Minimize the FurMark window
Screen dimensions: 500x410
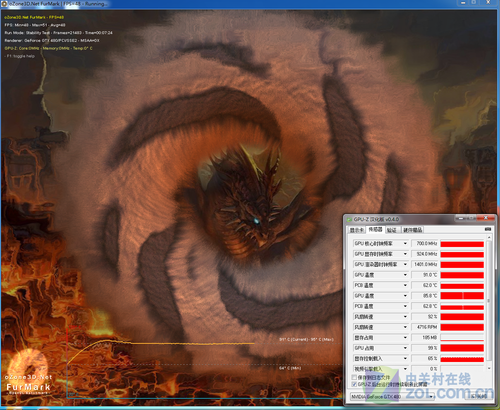click(463, 3)
